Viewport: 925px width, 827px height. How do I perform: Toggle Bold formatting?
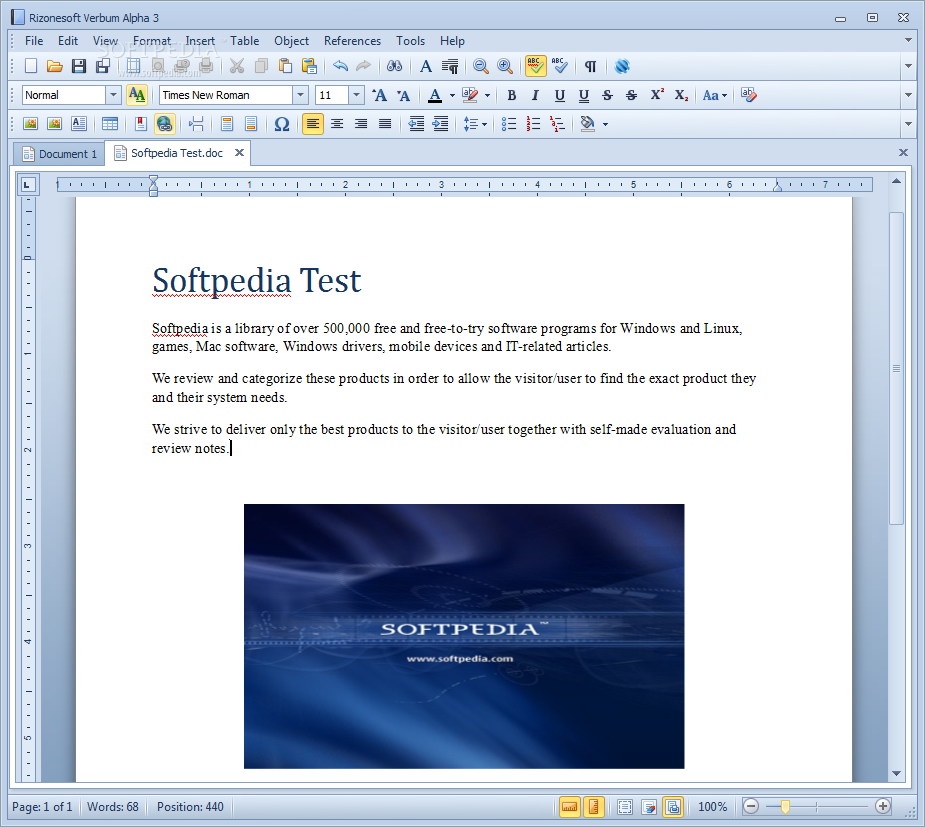coord(511,95)
